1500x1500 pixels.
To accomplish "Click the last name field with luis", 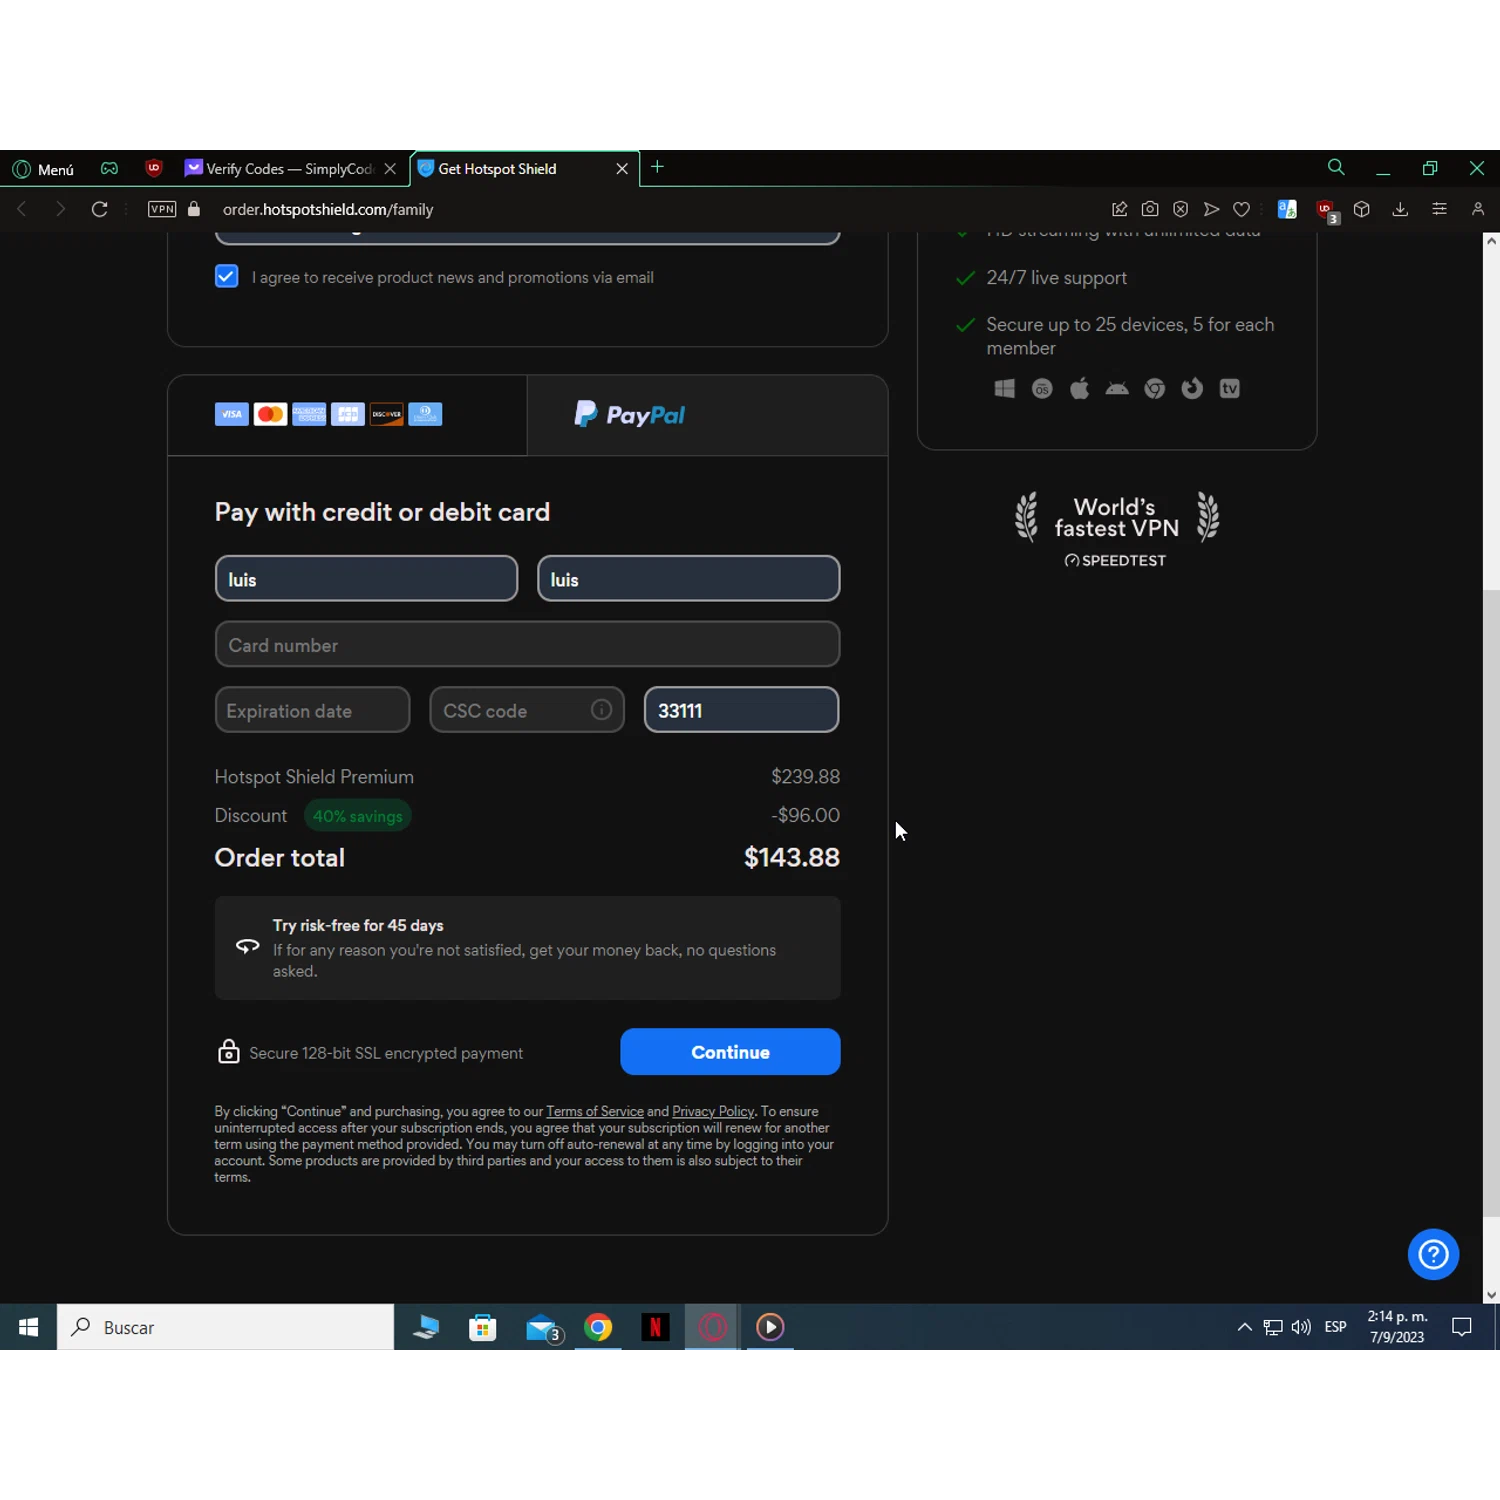I will (x=688, y=579).
